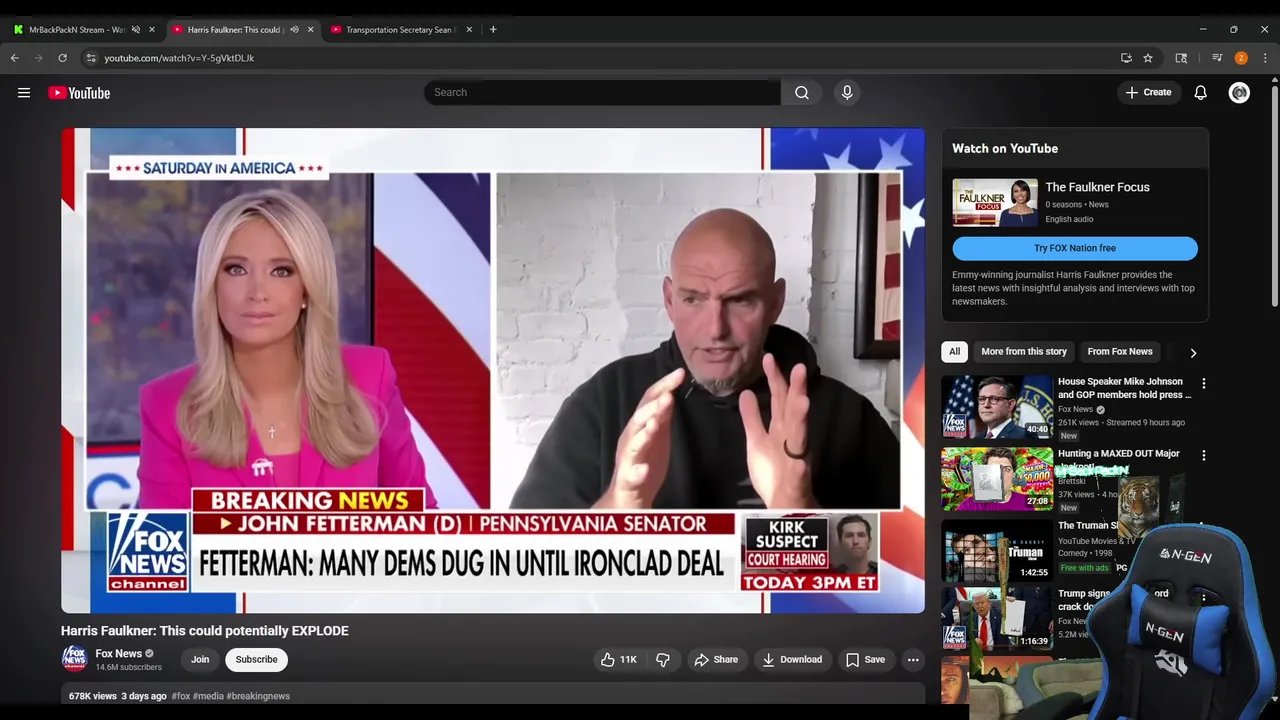1280x720 pixels.
Task: Open Mike Johnson press conference thumbnail
Action: pyautogui.click(x=997, y=407)
